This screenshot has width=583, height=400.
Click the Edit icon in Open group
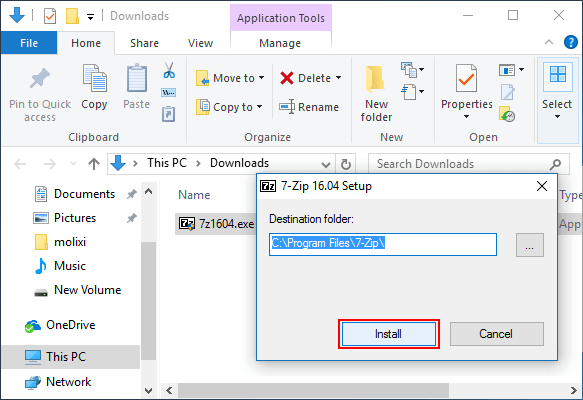click(x=508, y=92)
